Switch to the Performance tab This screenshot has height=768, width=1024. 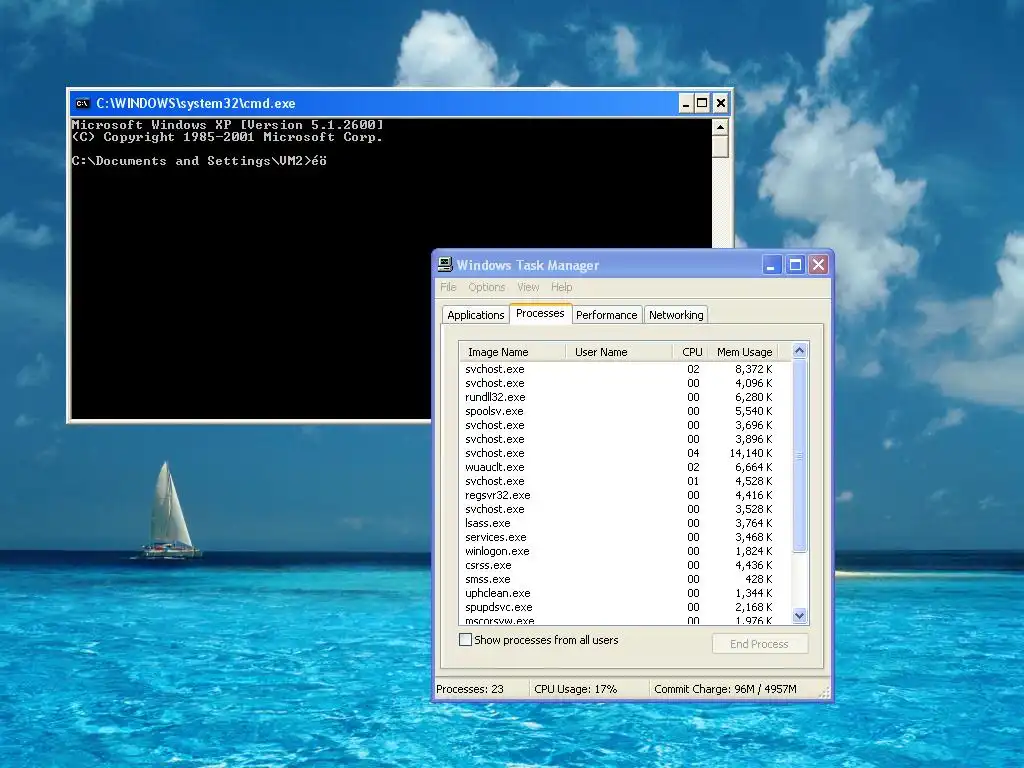pos(607,315)
